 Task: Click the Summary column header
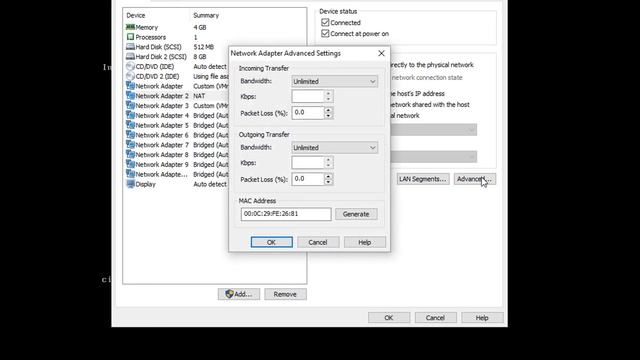206,15
